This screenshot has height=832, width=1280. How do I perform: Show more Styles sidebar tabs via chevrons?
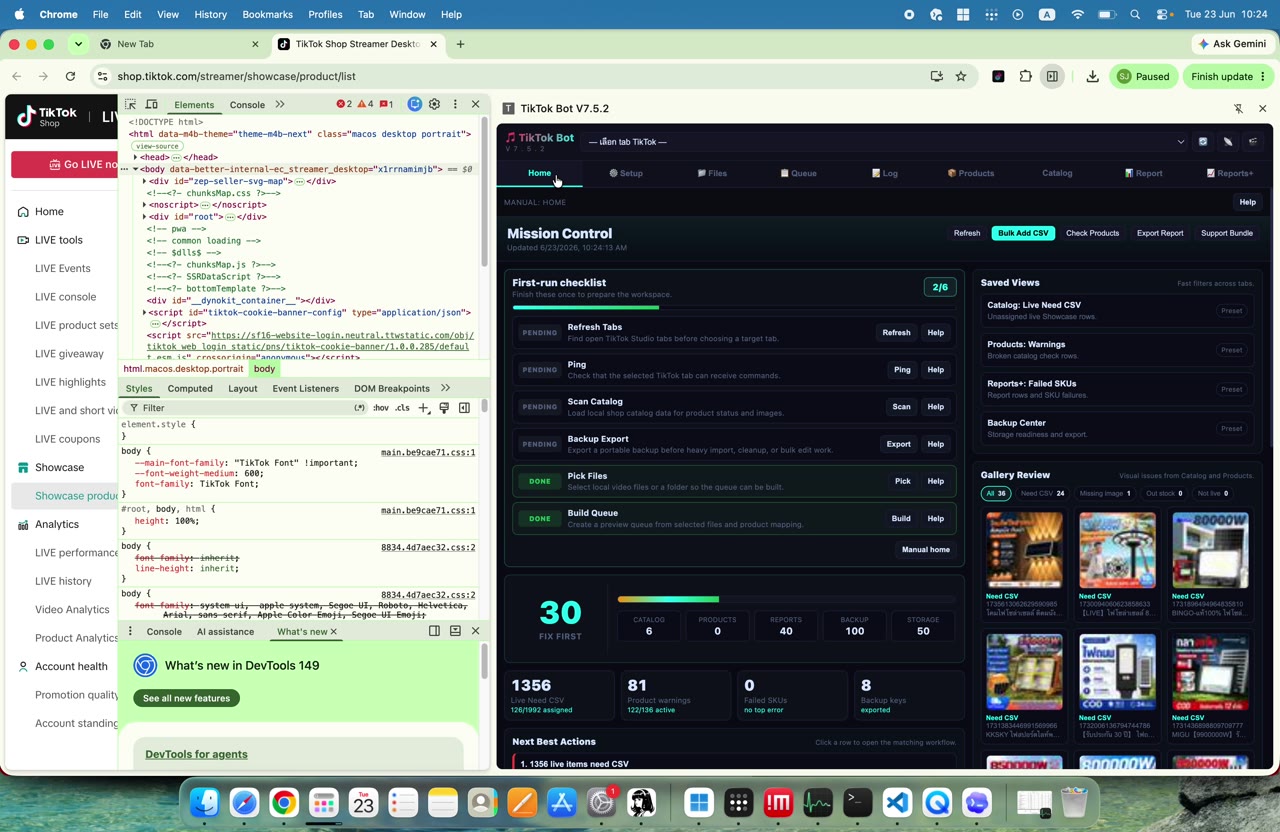(x=445, y=388)
